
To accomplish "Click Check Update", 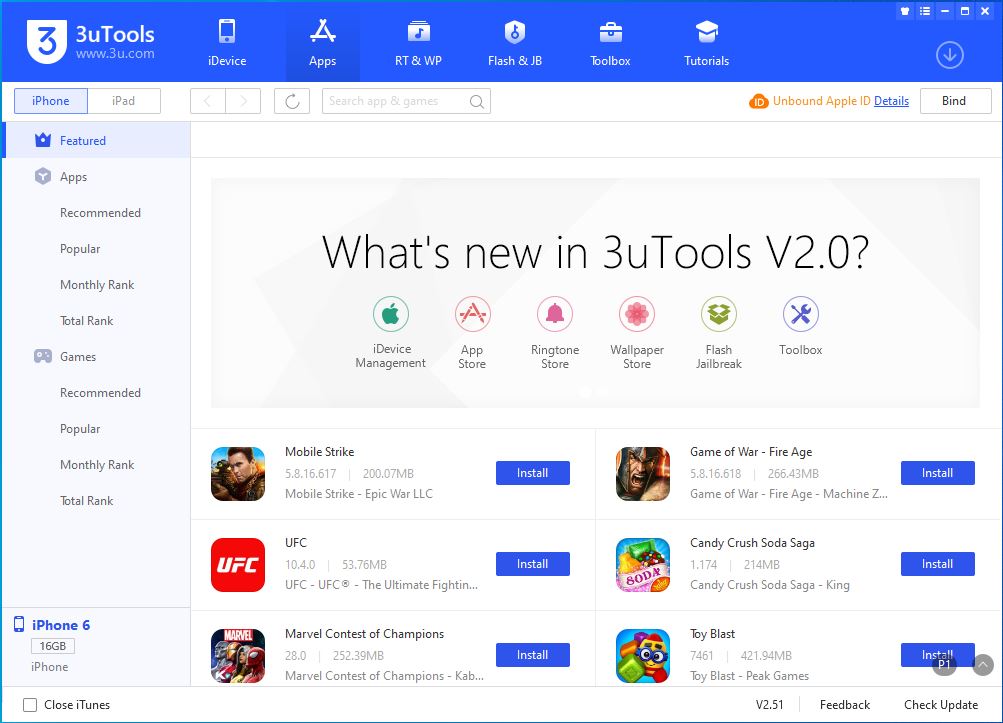I will (x=941, y=704).
